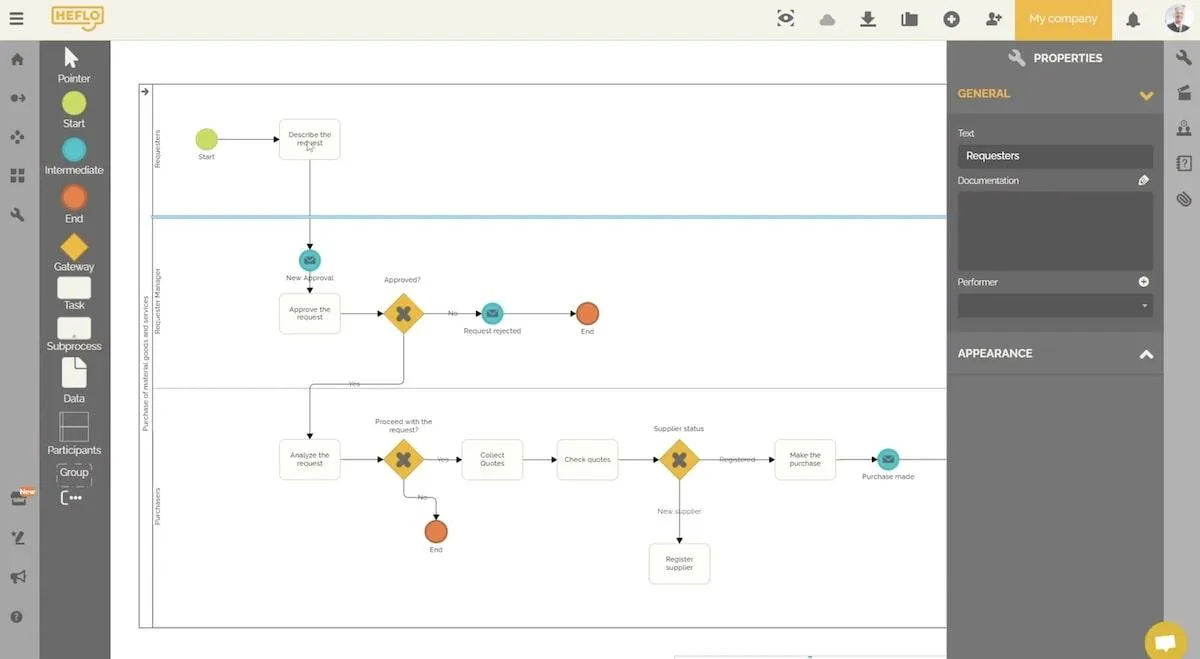Add a performer with plus button

[1144, 282]
